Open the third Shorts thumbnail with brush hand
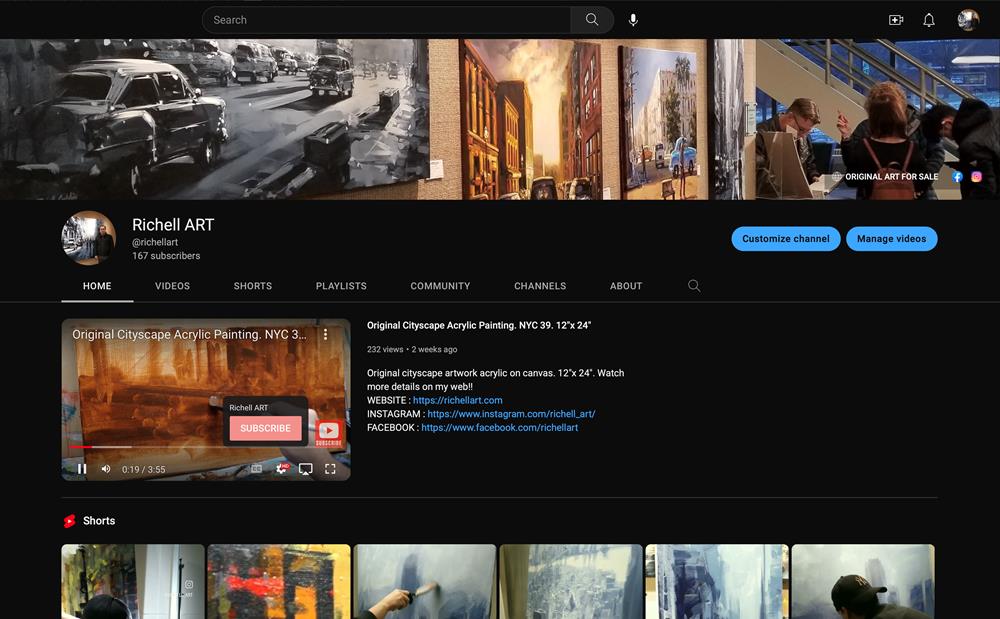 click(425, 581)
